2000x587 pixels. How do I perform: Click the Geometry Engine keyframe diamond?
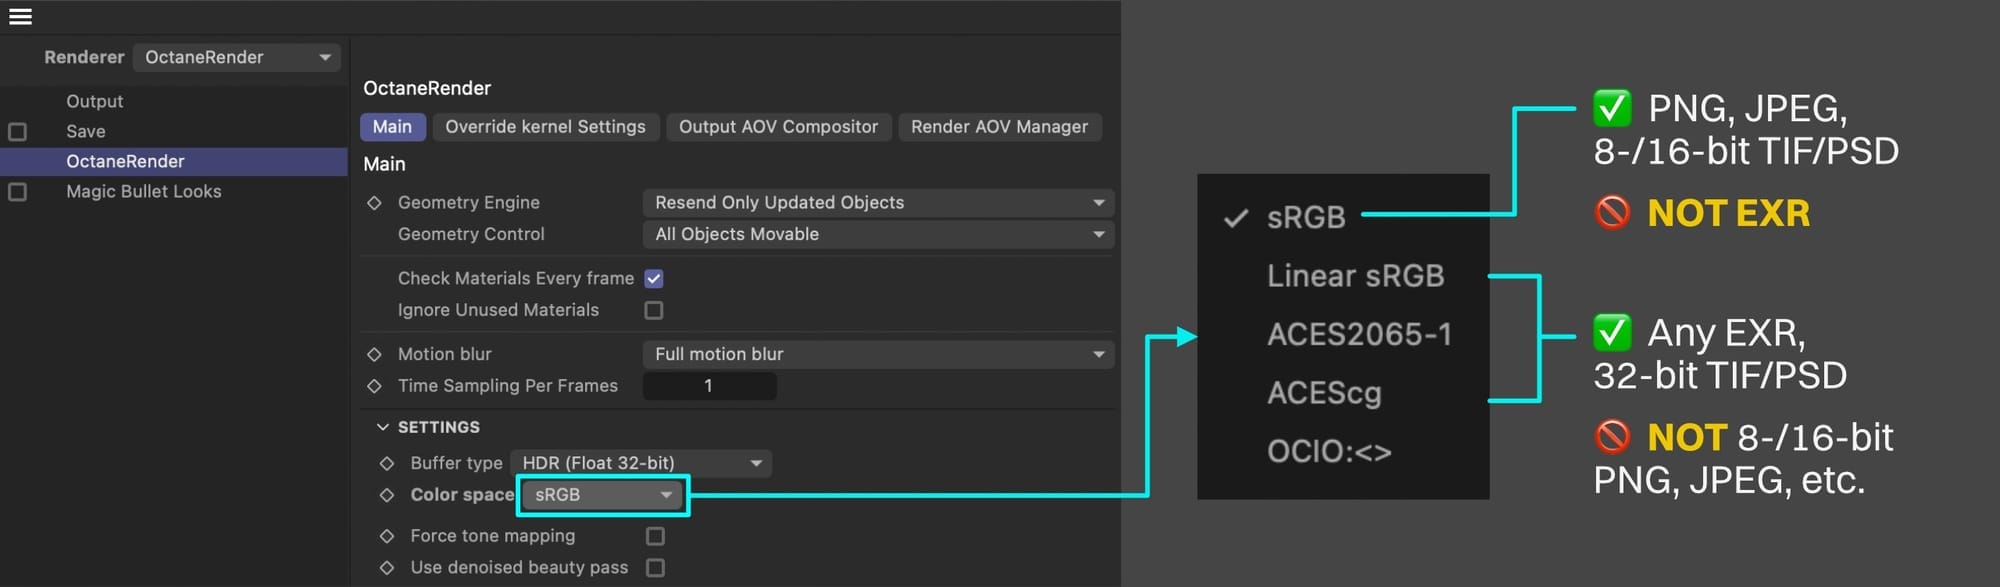[375, 203]
